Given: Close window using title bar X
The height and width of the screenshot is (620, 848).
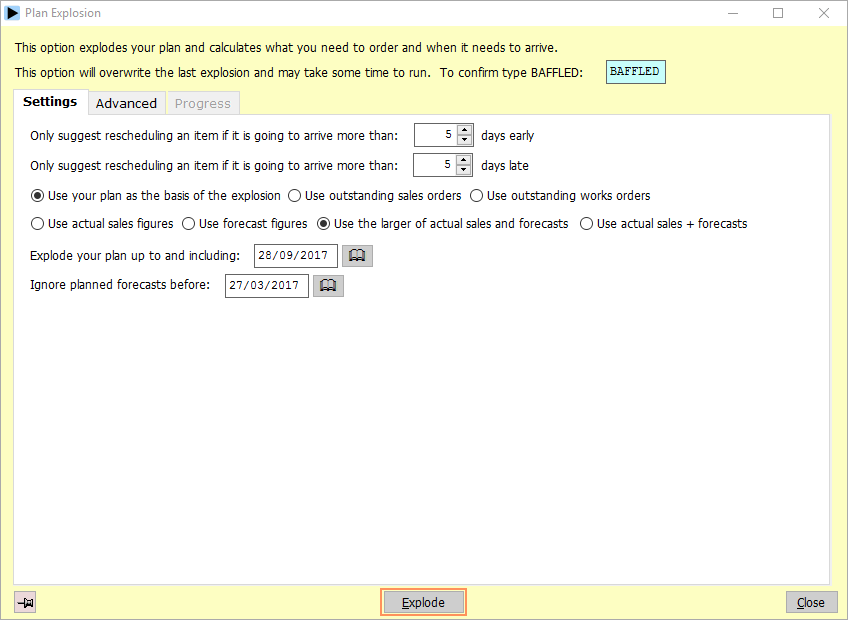Looking at the screenshot, I should [x=824, y=13].
